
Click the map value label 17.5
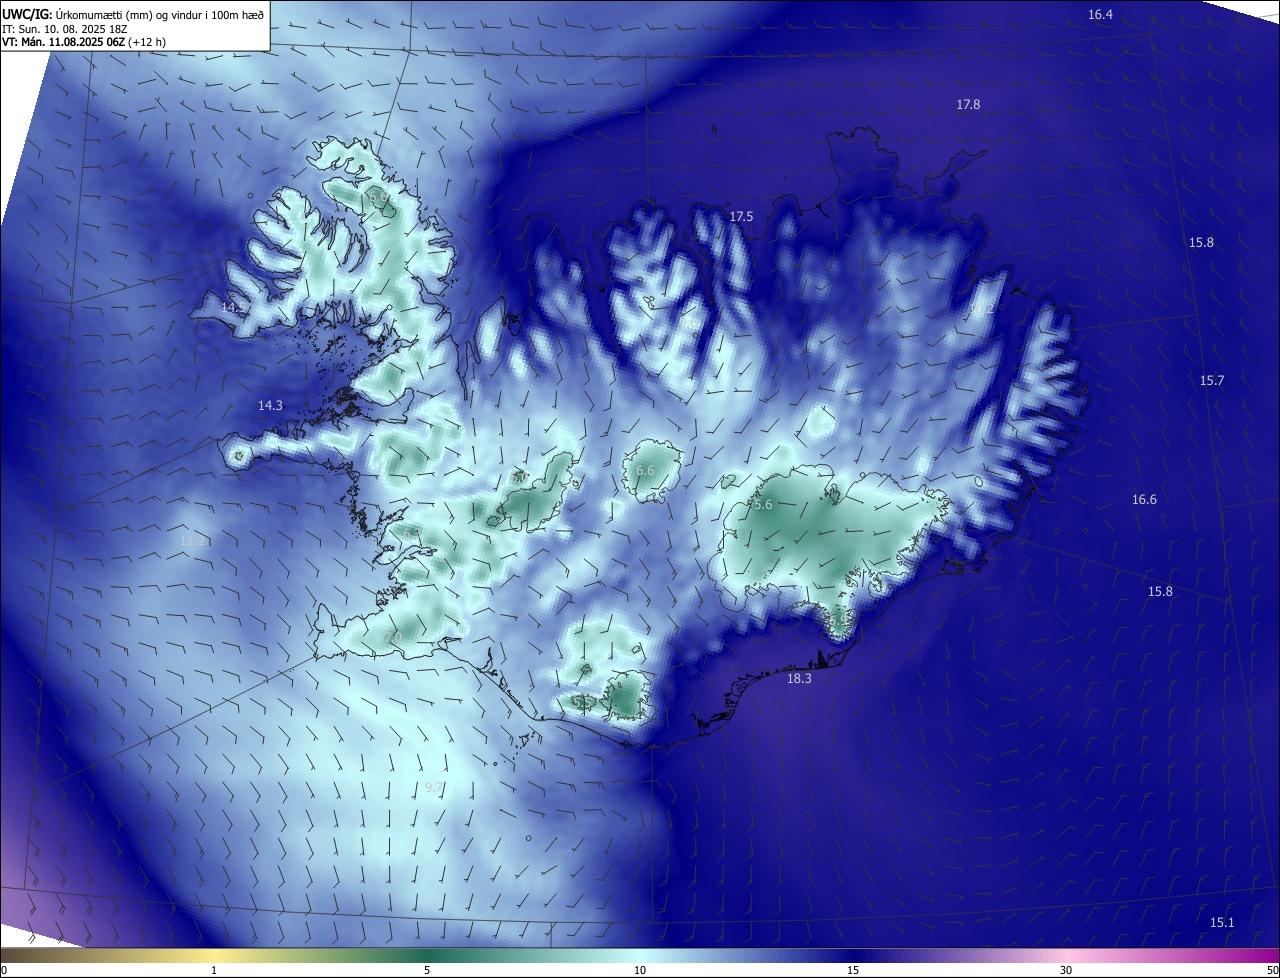click(x=741, y=216)
